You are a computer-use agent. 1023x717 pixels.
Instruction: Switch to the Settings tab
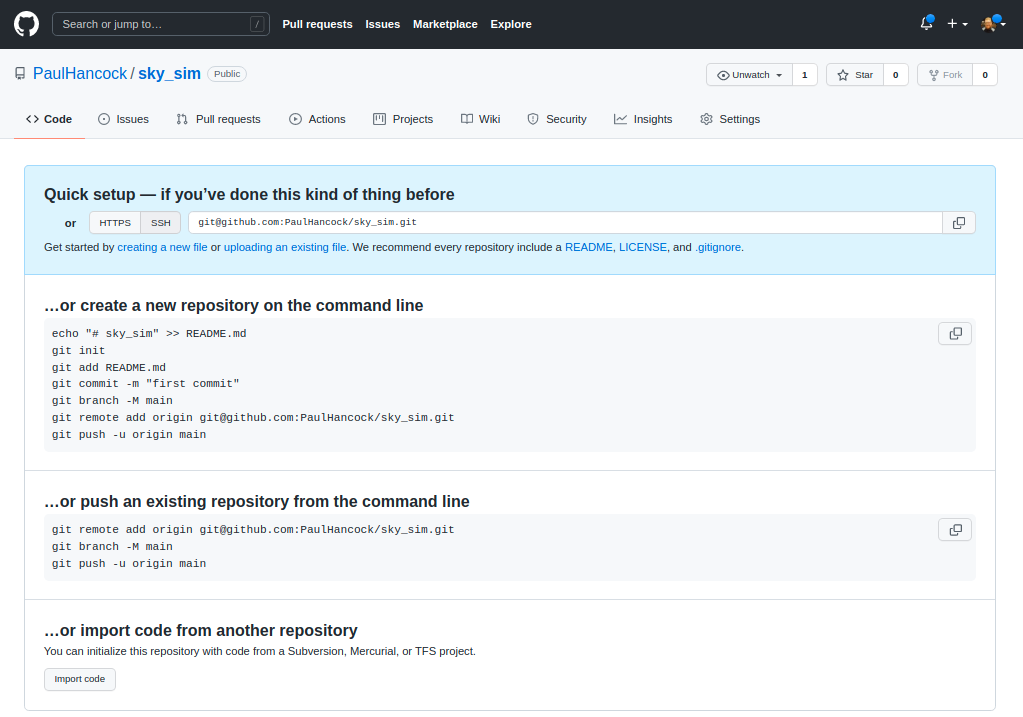pyautogui.click(x=729, y=119)
